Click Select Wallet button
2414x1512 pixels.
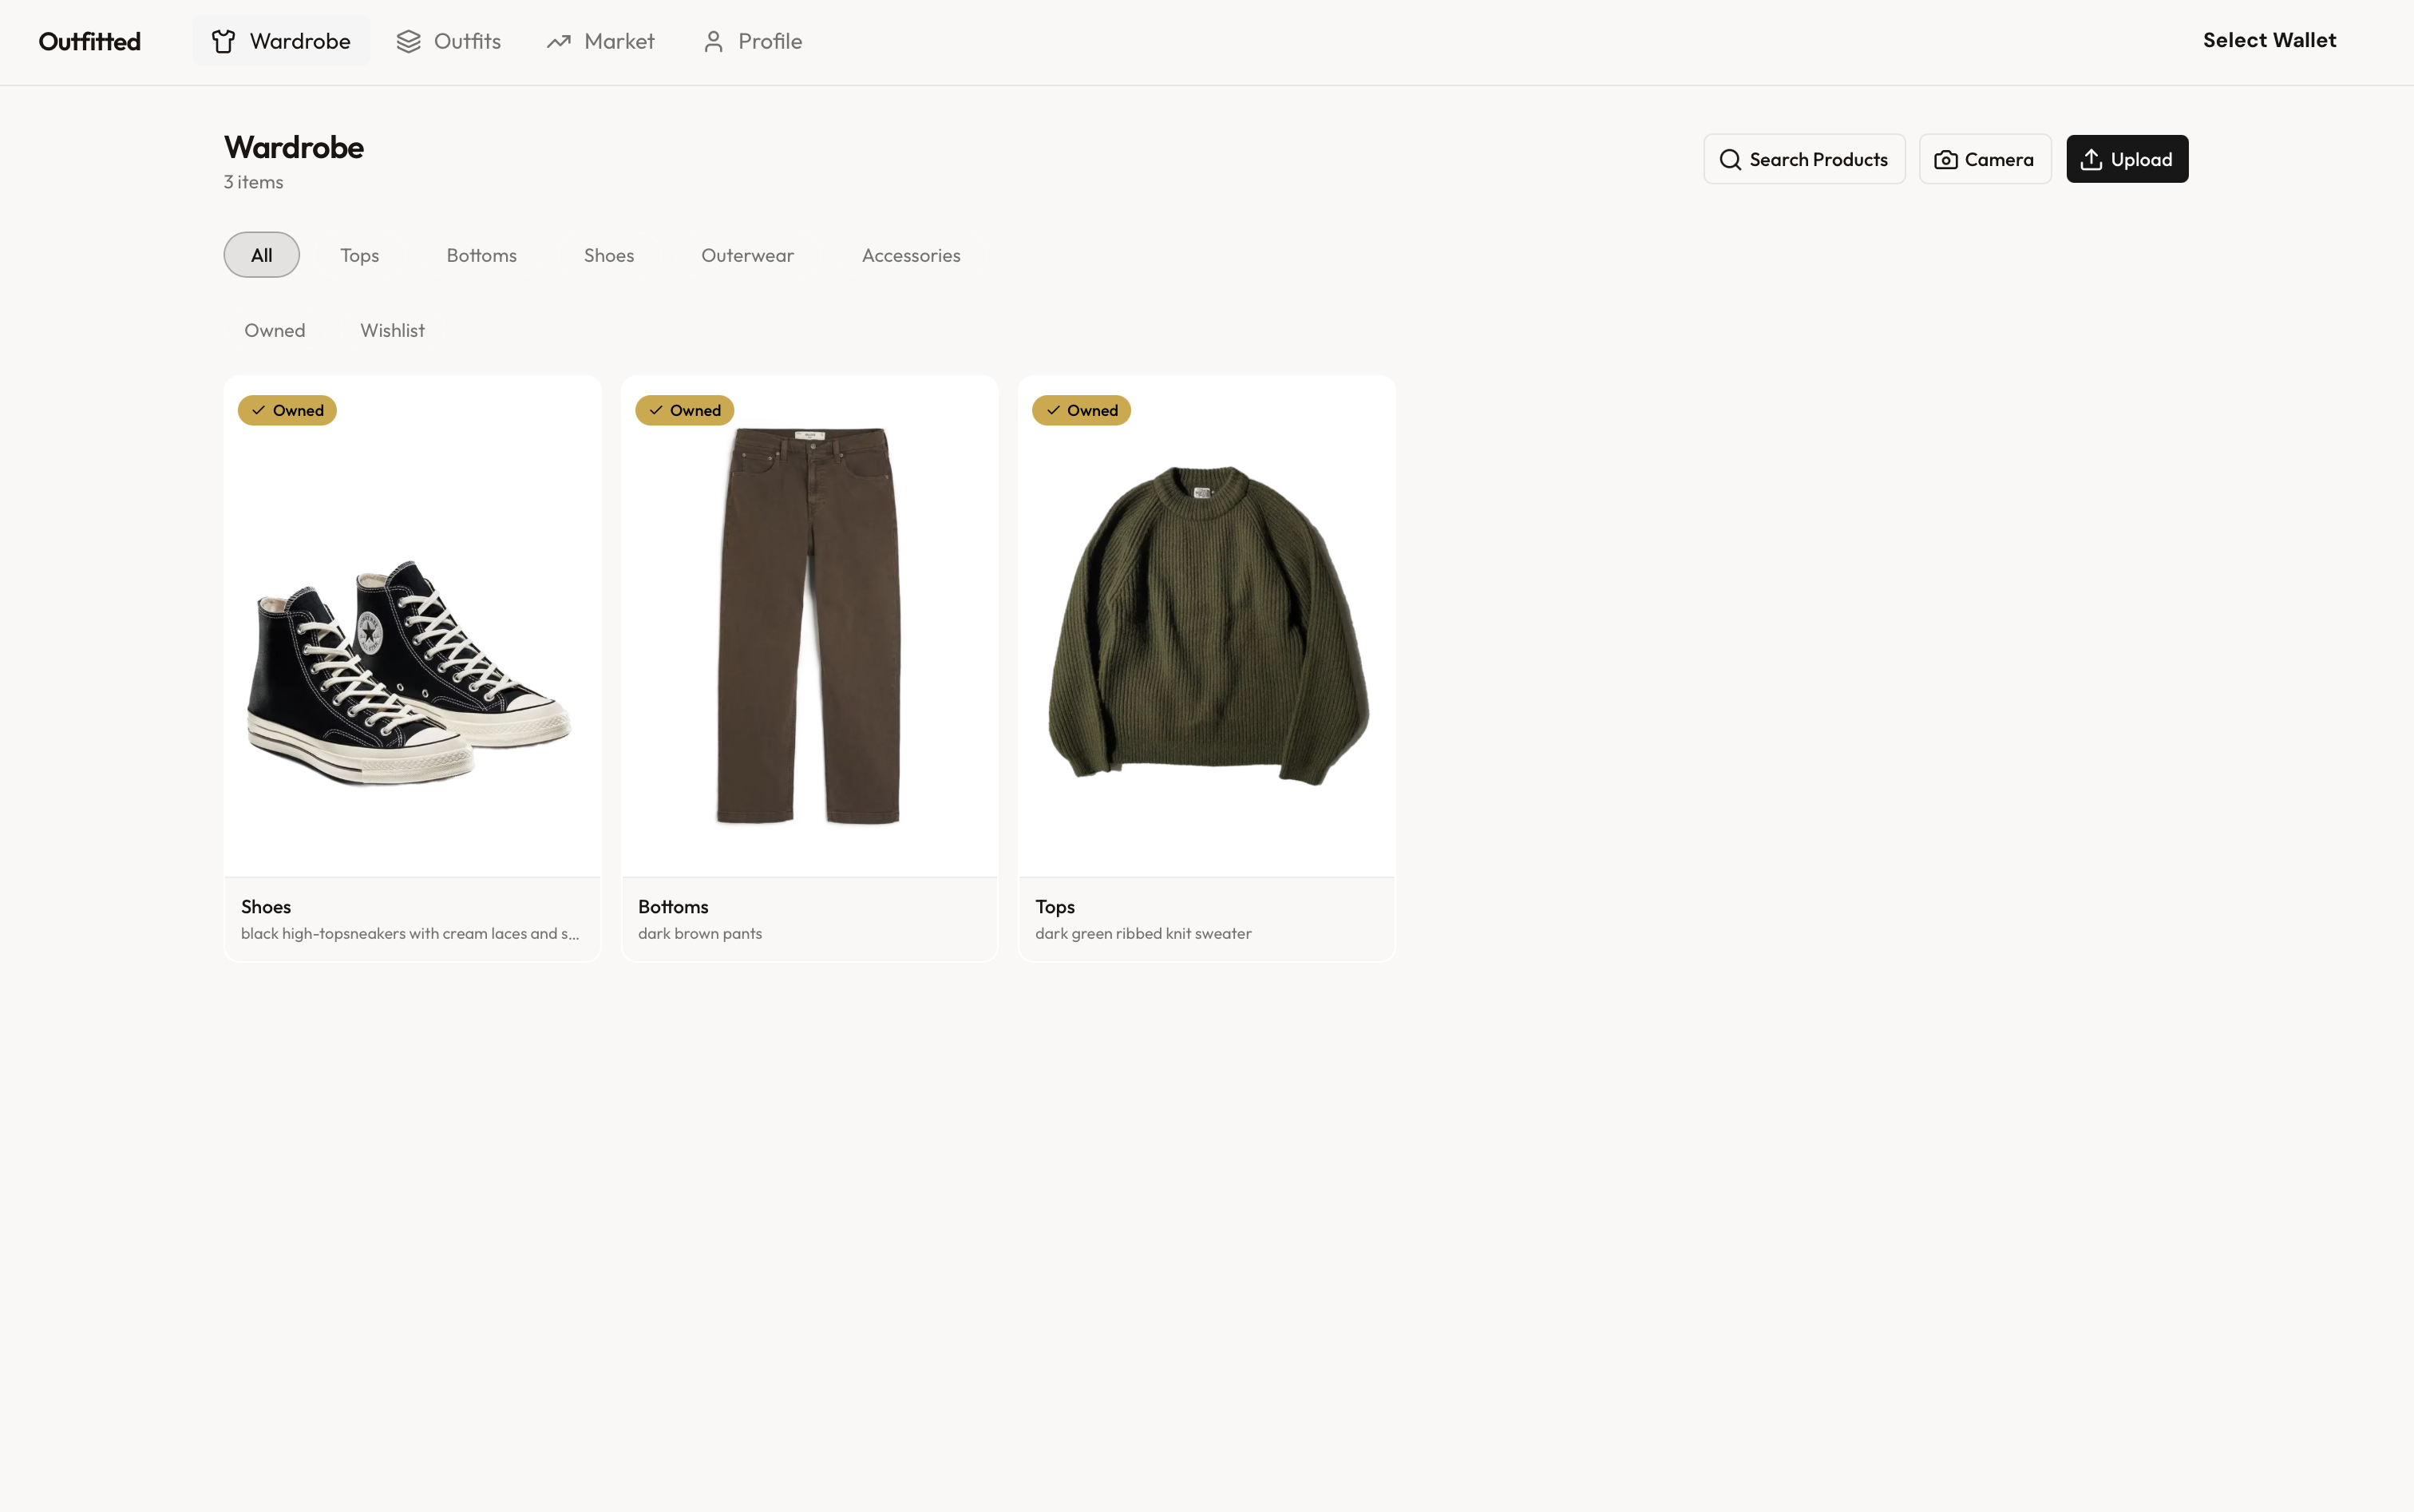[2268, 41]
